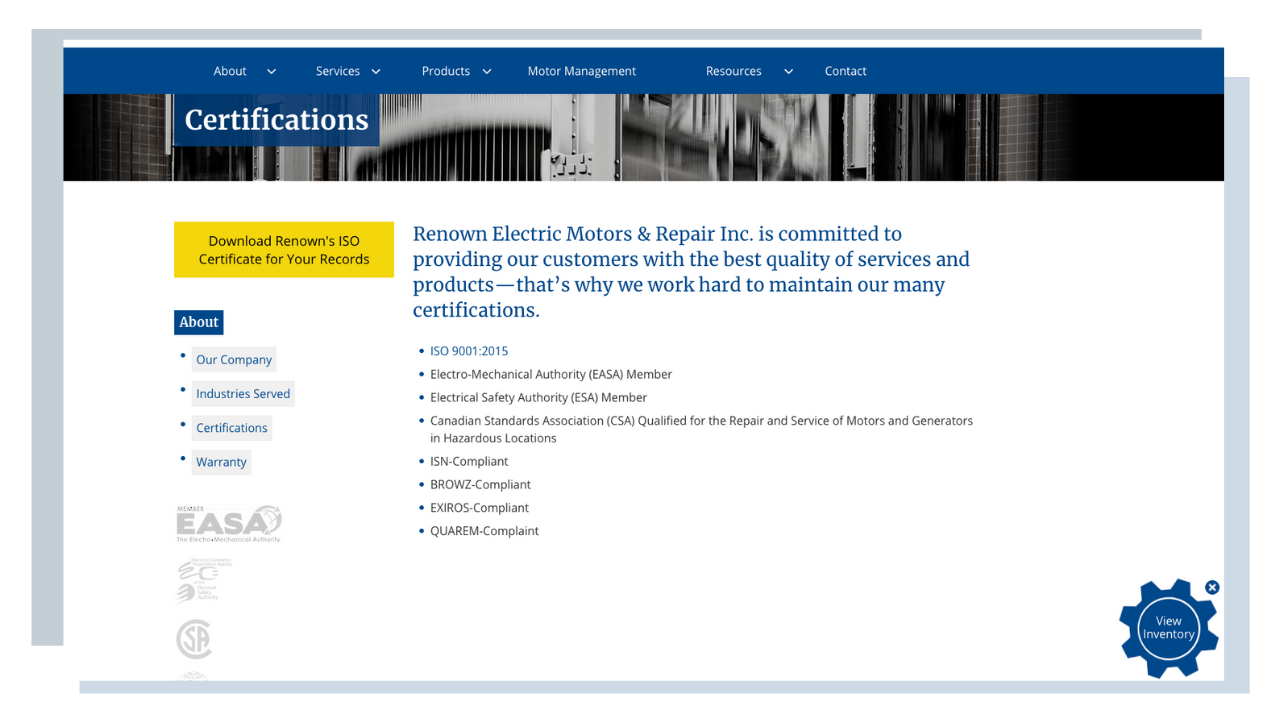Open the ISO 9001:2015 link
This screenshot has width=1280, height=720.
[x=469, y=351]
